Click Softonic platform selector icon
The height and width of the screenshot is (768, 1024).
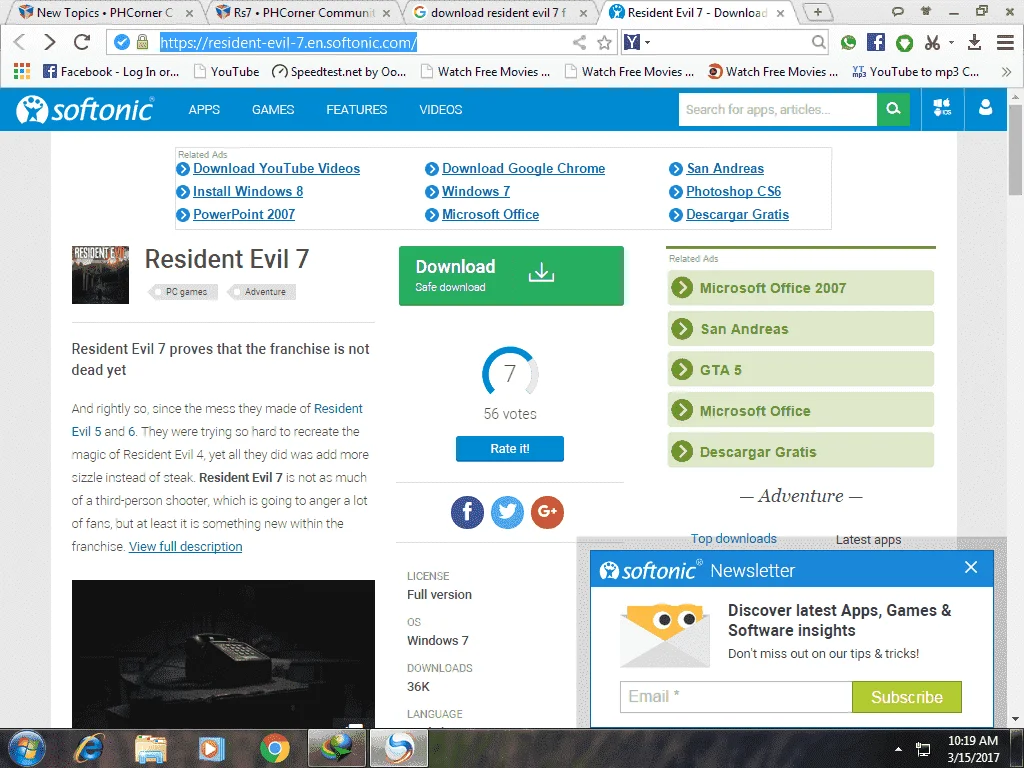tap(941, 108)
